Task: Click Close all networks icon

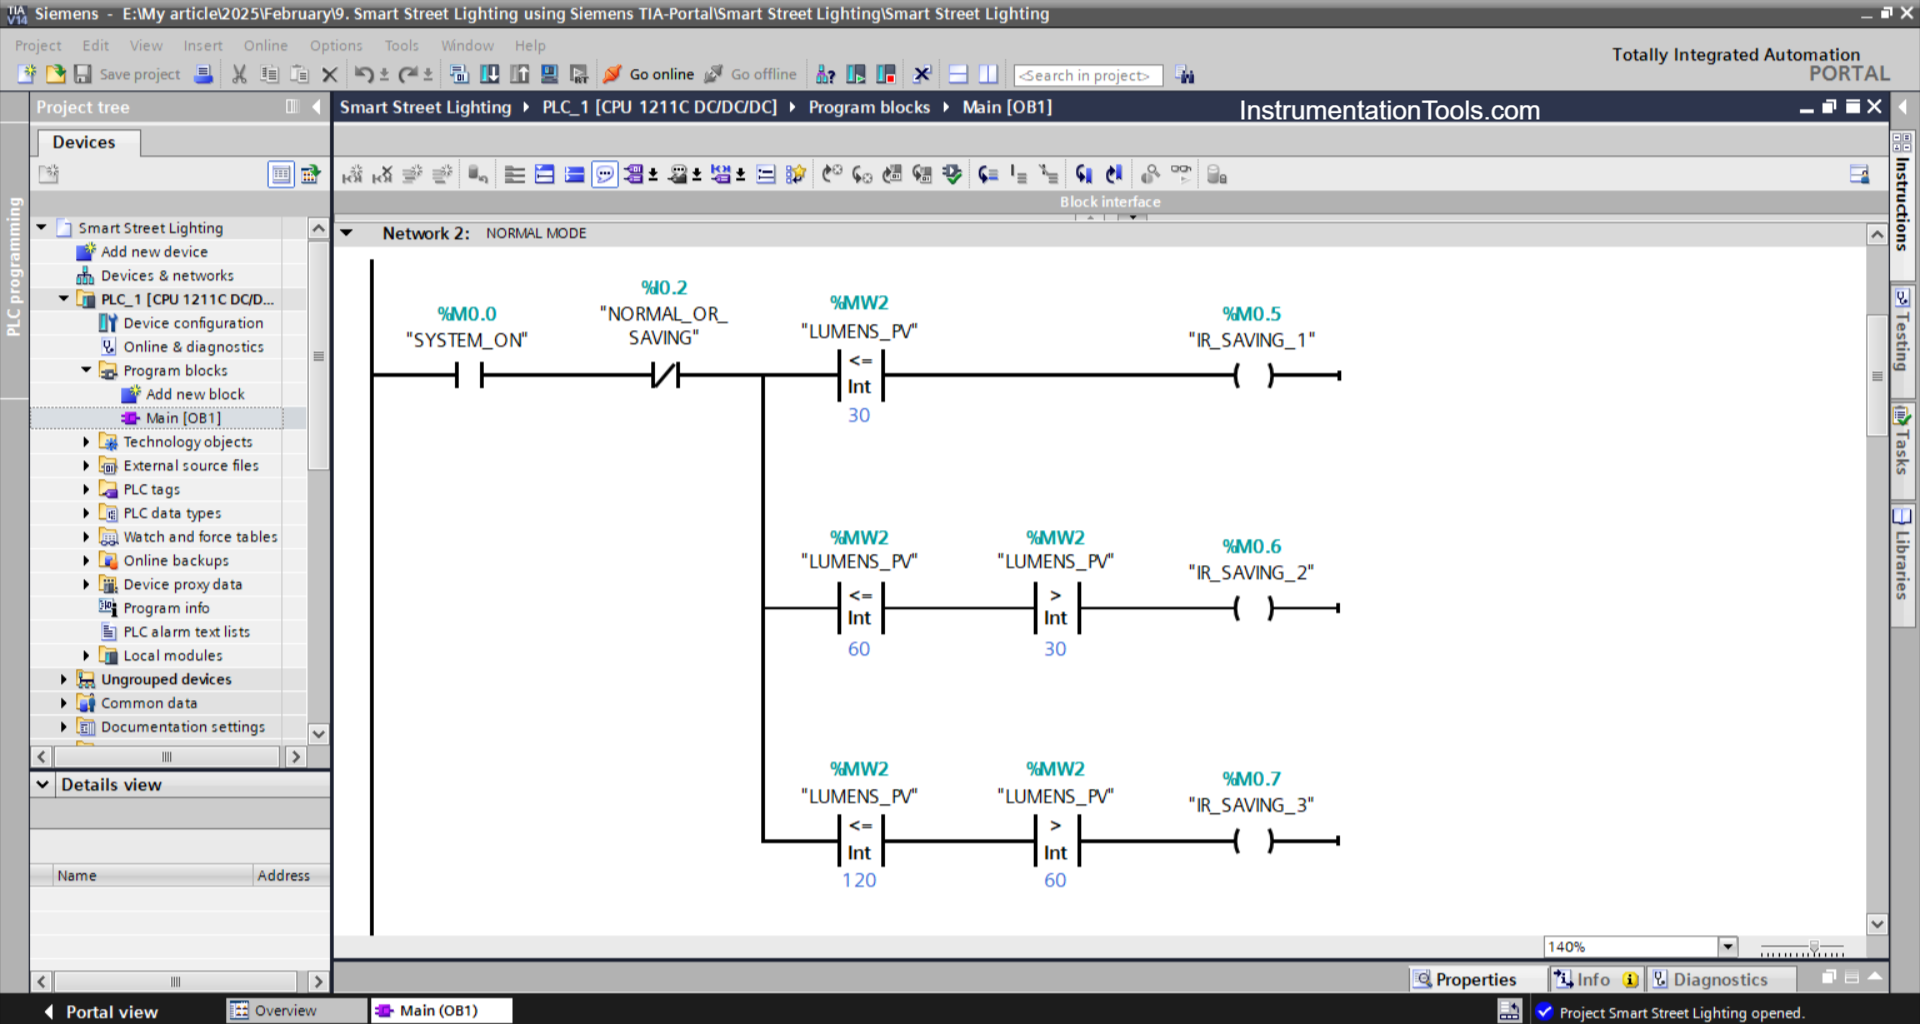Action: click(x=574, y=175)
